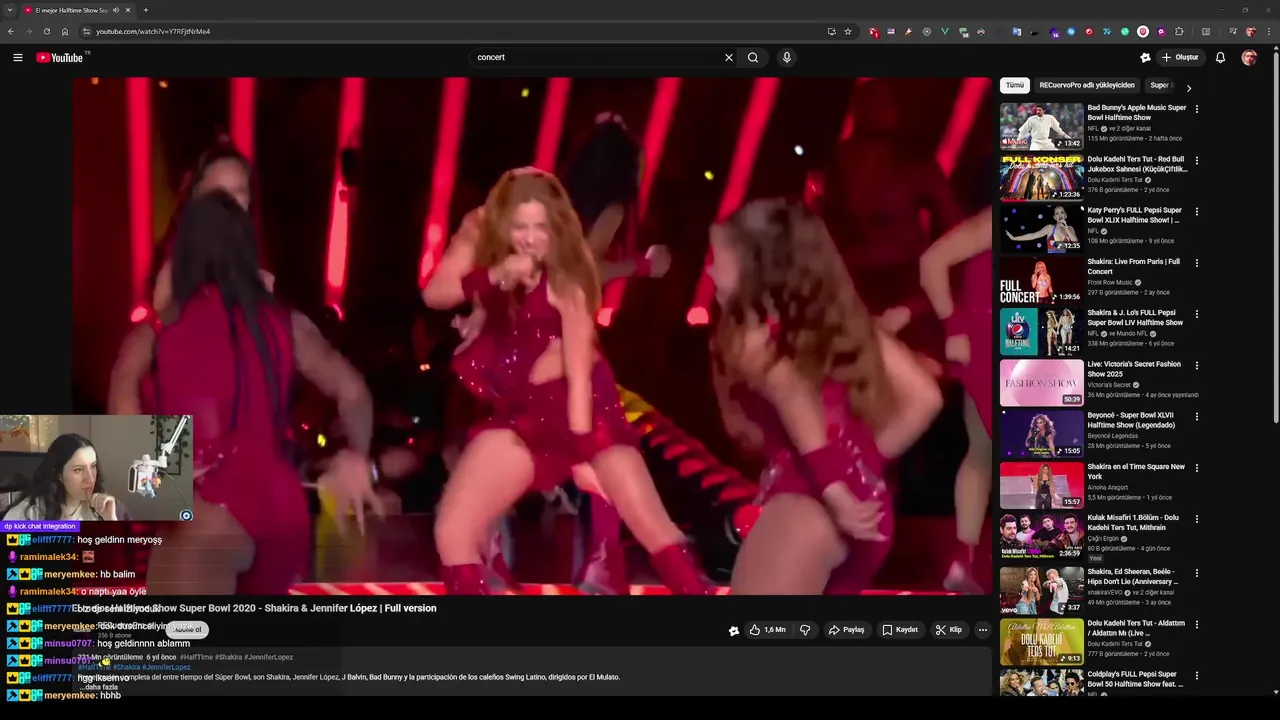
Task: Open Shakira & J. Lo's FULL Pepsi thumbnail
Action: point(1041,332)
